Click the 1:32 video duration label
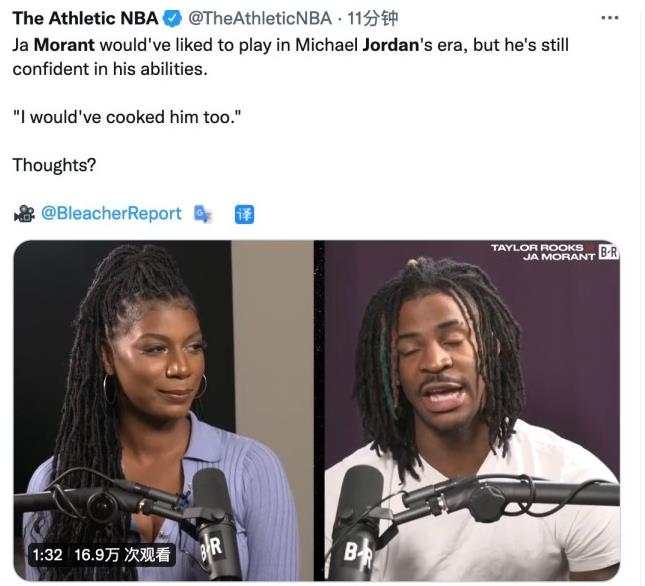The height and width of the screenshot is (586, 645). tap(47, 555)
